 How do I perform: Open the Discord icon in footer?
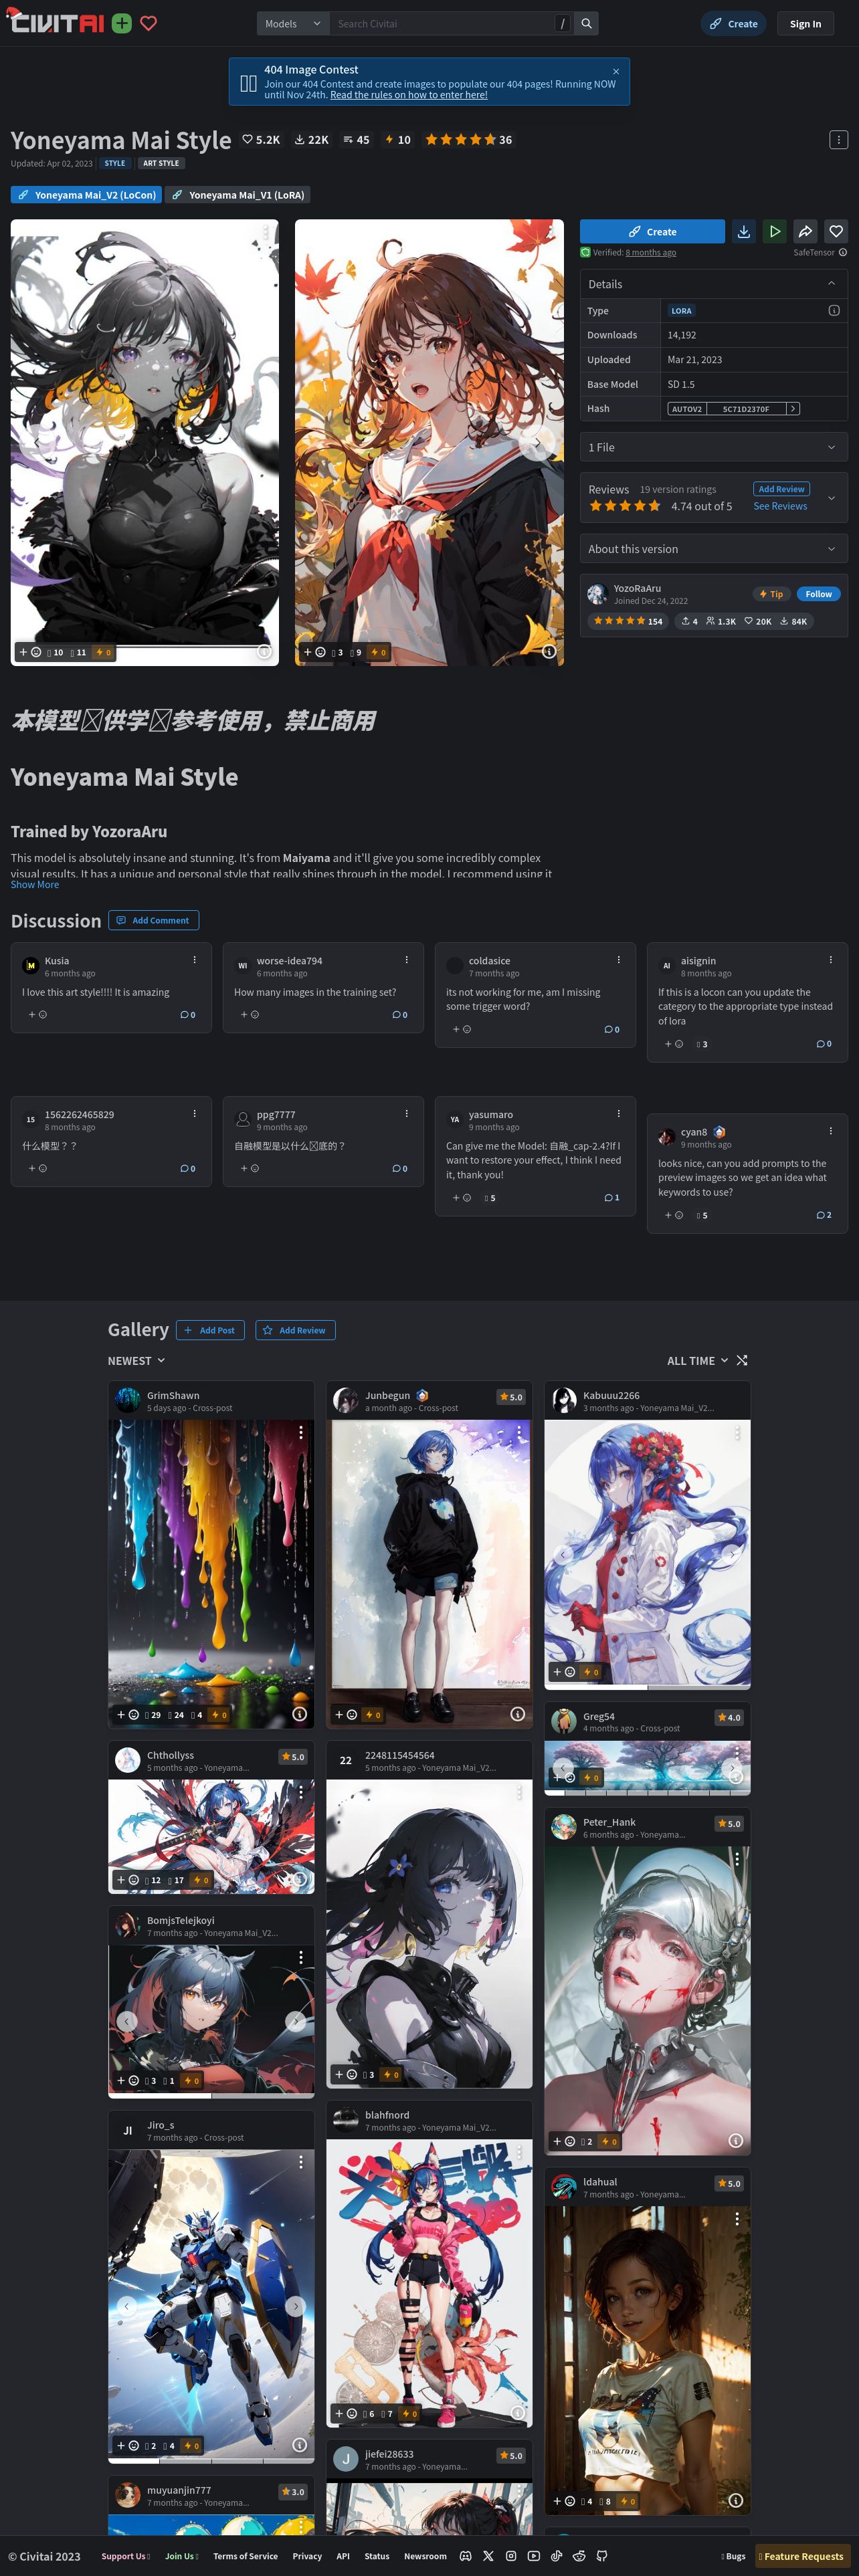pyautogui.click(x=465, y=2555)
